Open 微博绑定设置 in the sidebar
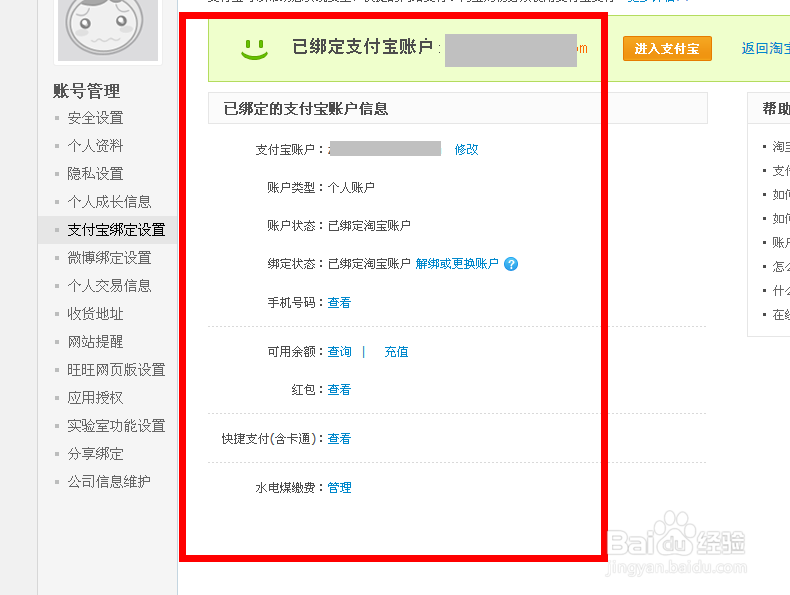790x595 pixels. (109, 258)
